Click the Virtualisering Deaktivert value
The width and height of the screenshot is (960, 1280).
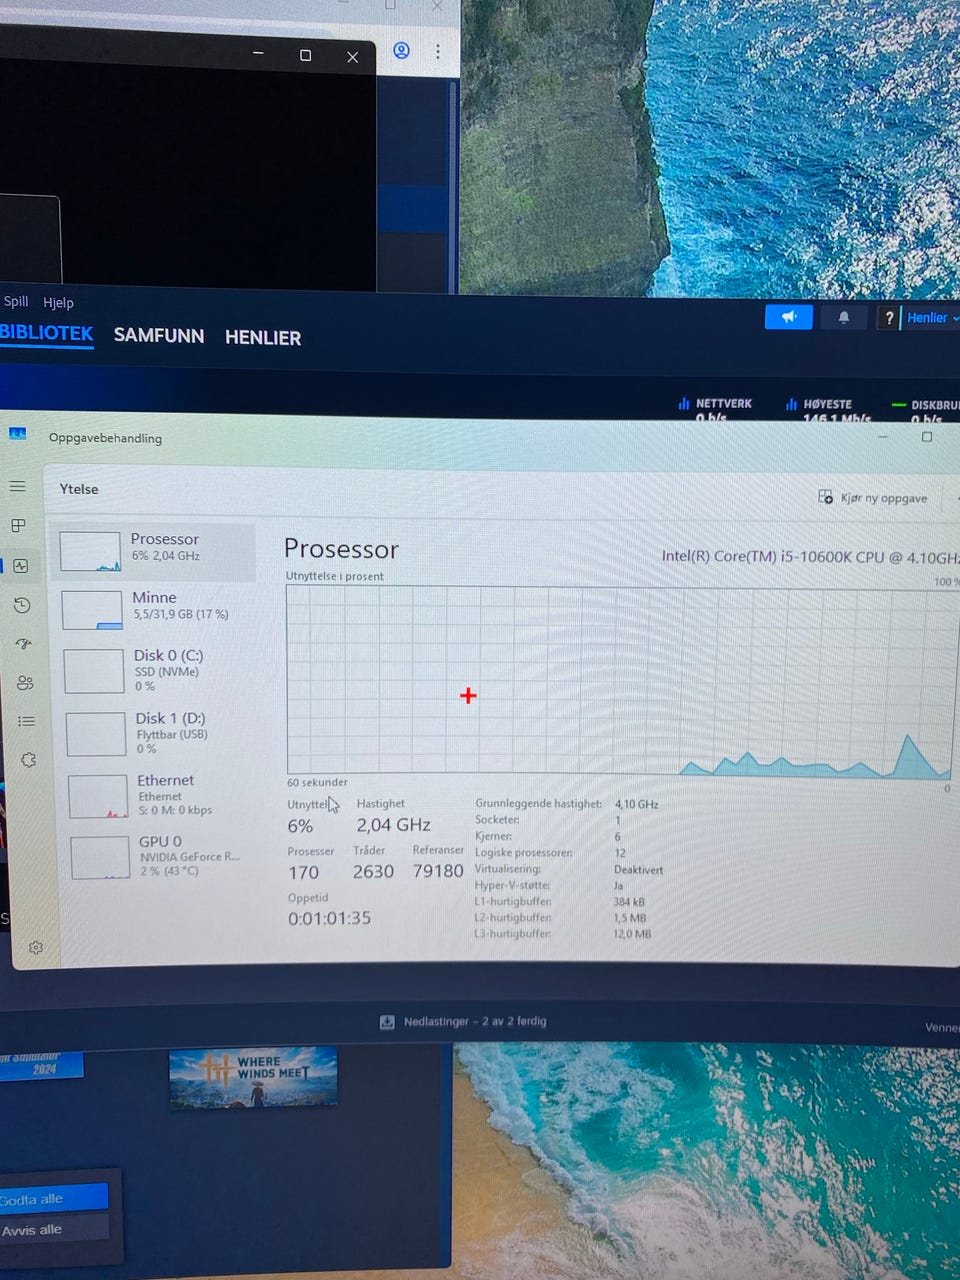pyautogui.click(x=638, y=870)
